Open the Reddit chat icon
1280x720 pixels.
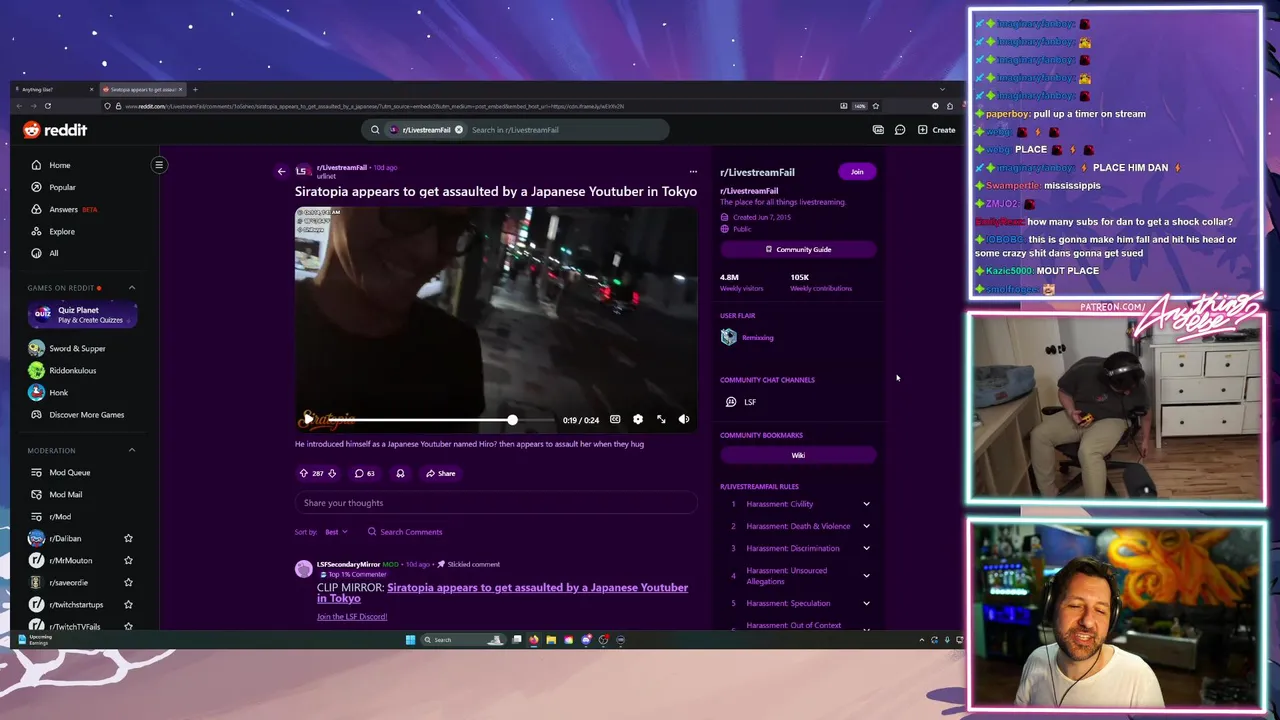[x=900, y=130]
